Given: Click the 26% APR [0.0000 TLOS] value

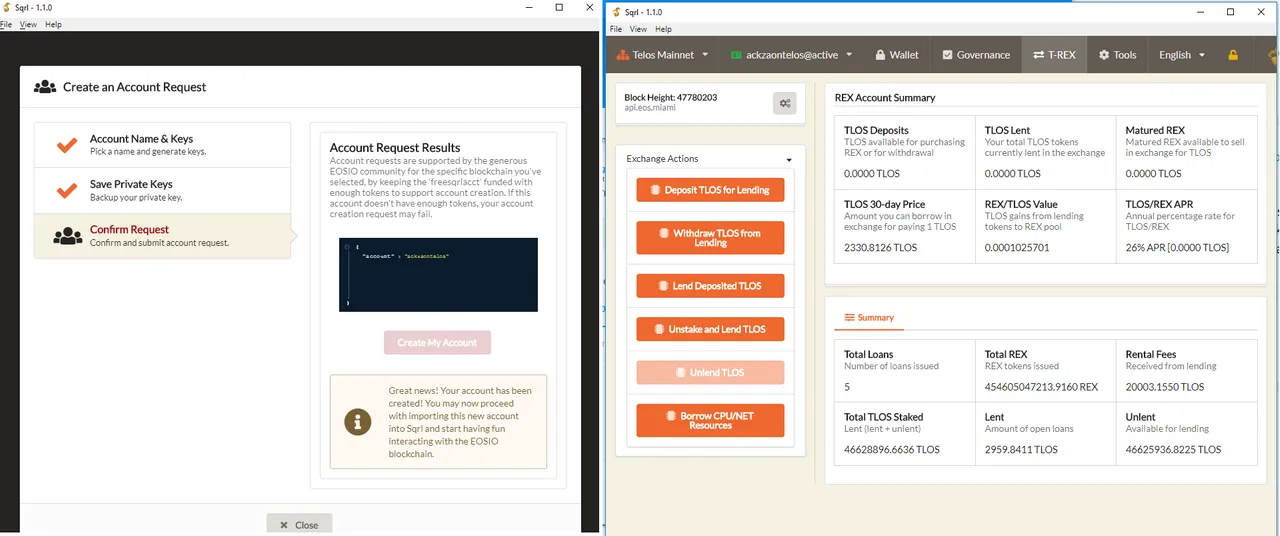Looking at the screenshot, I should coord(1177,248).
